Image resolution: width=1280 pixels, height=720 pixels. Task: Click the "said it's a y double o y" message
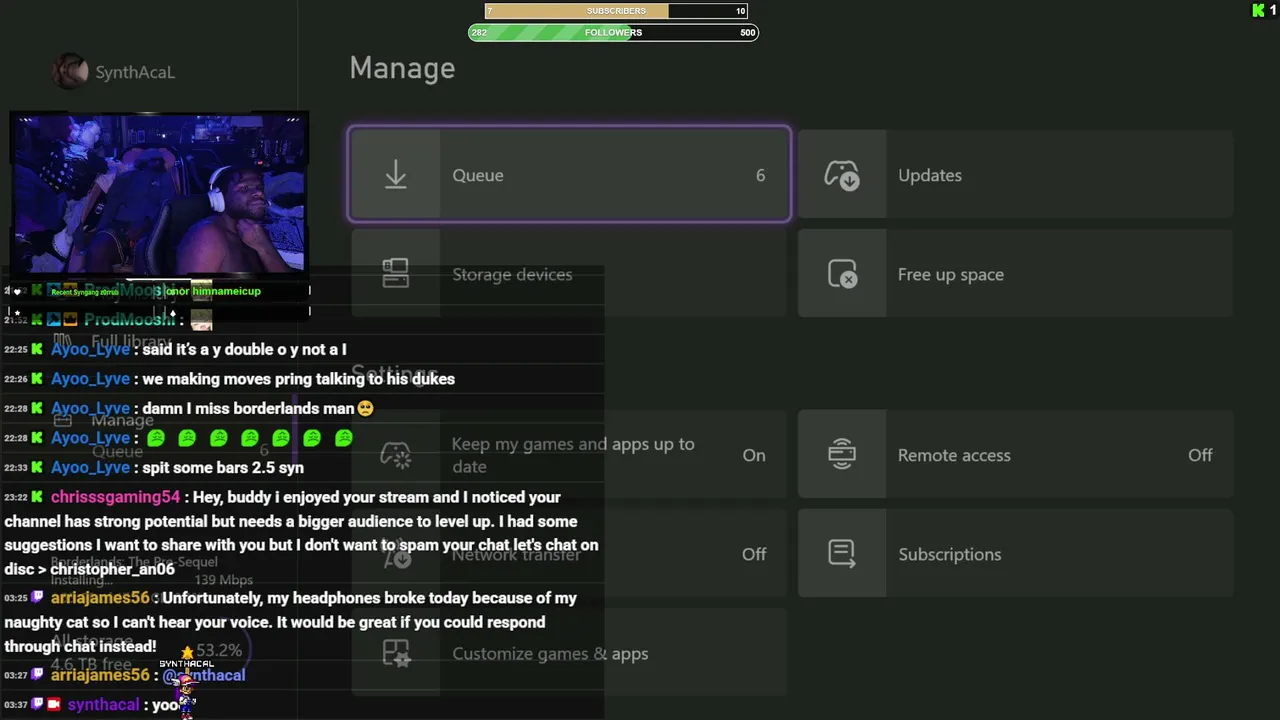coord(245,349)
